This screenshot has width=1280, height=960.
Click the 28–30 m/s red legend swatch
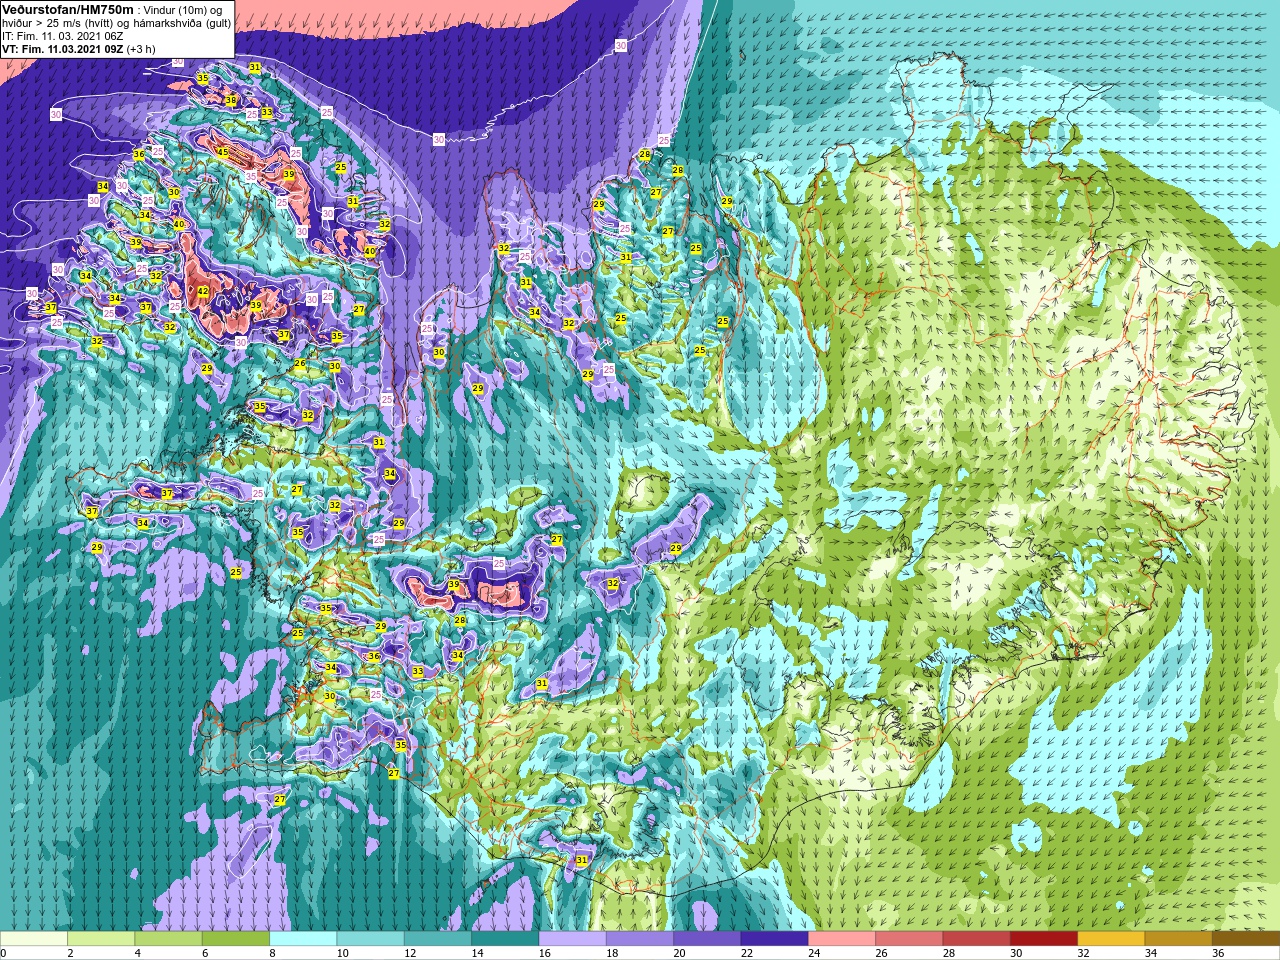pos(976,939)
